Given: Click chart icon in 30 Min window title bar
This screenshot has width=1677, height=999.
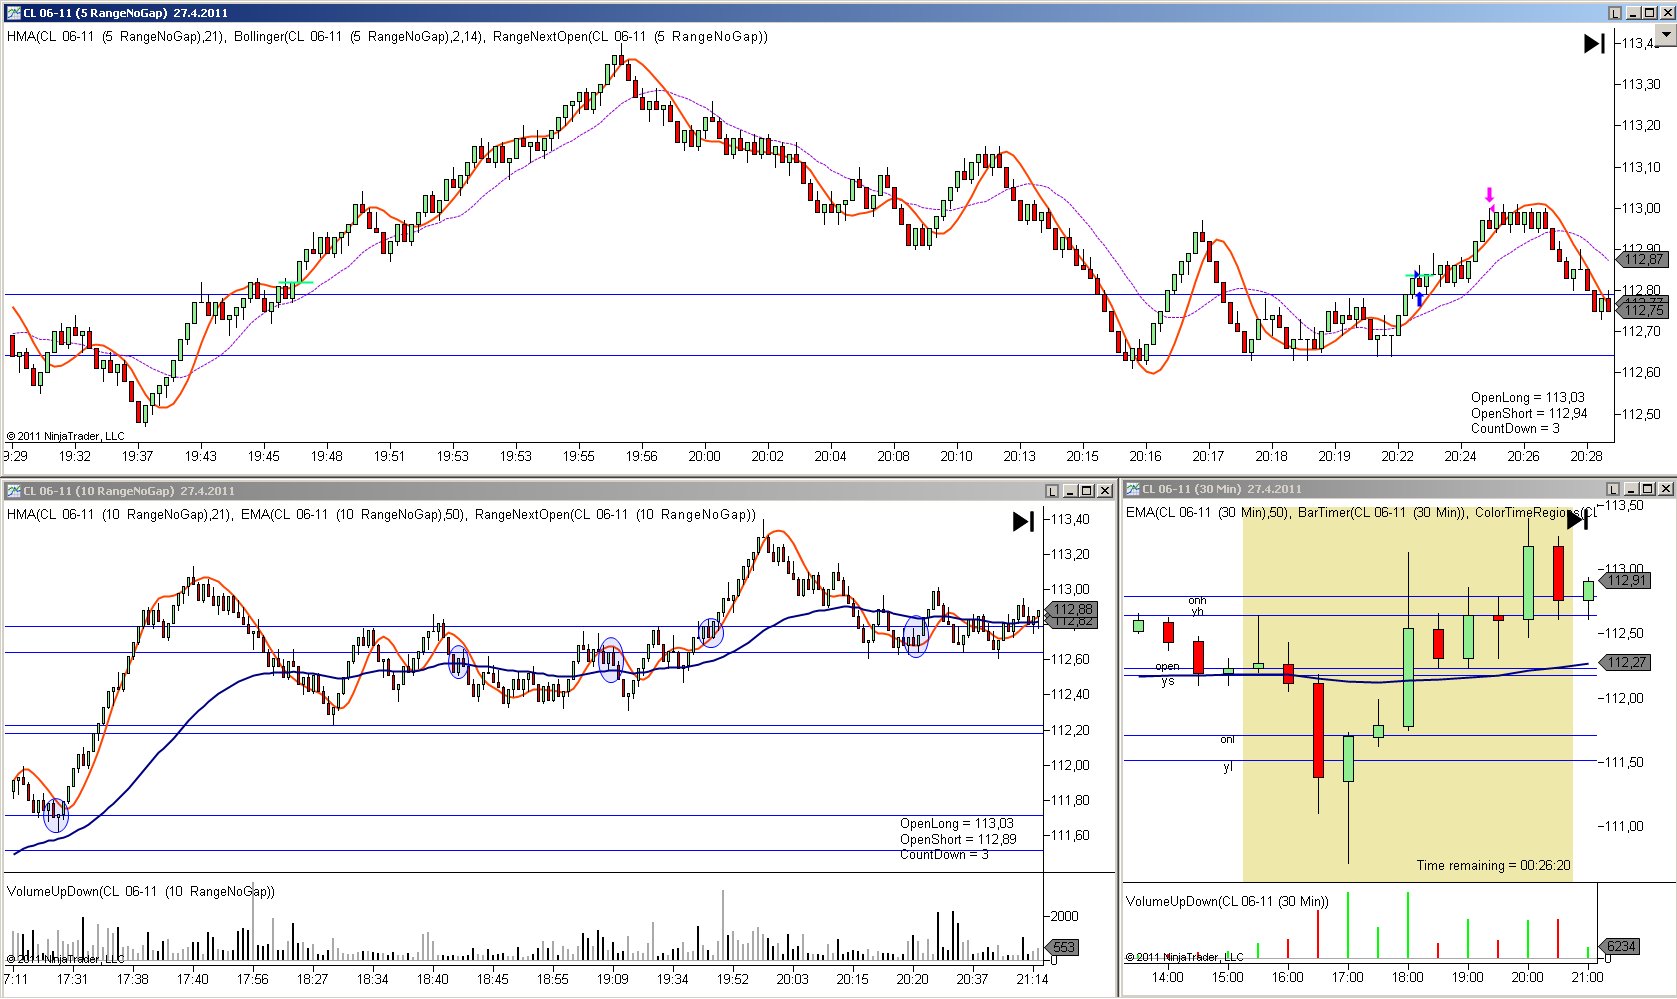Looking at the screenshot, I should 1133,489.
